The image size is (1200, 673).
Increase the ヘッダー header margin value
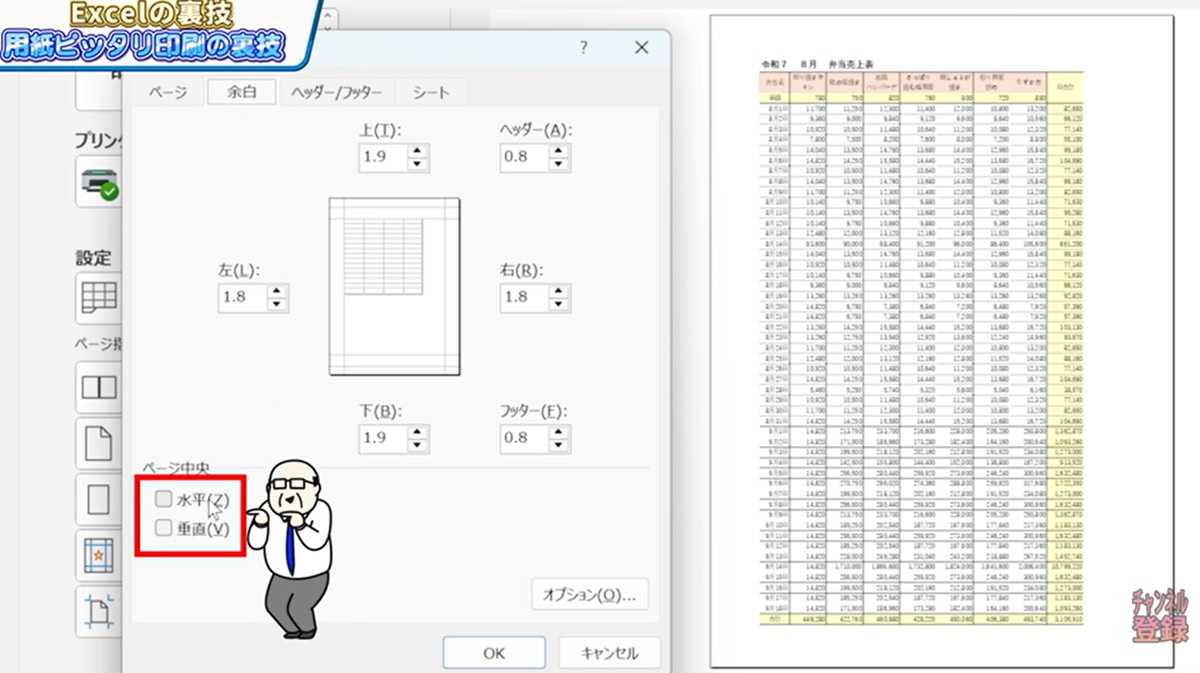point(559,151)
